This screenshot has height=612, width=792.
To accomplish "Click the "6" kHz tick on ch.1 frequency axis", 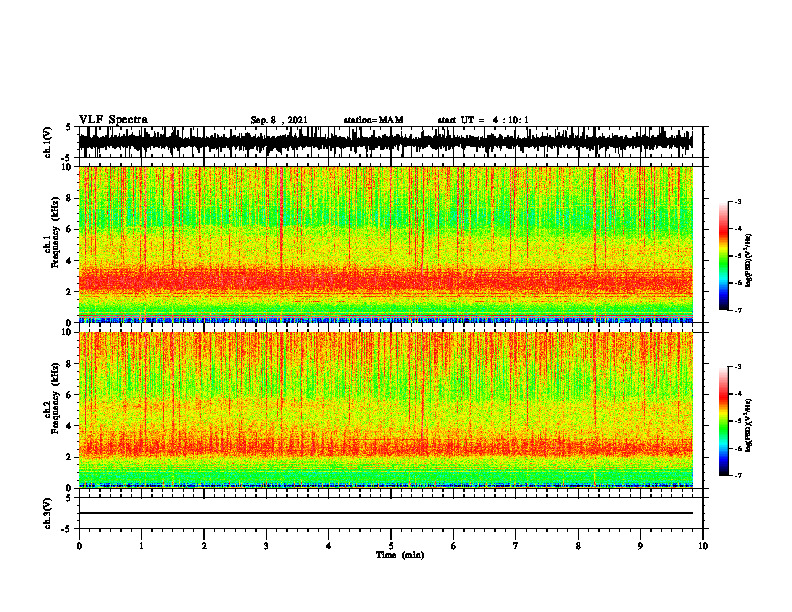I will (x=70, y=229).
